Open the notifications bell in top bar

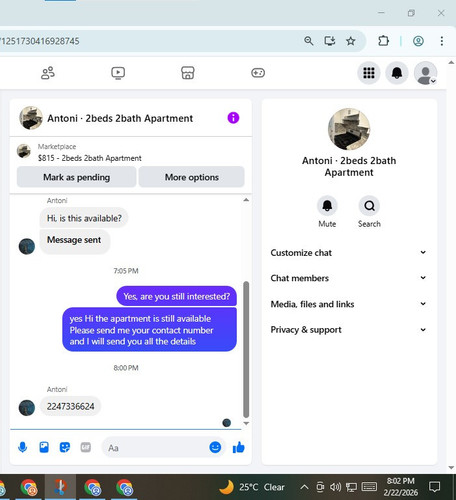pos(397,73)
